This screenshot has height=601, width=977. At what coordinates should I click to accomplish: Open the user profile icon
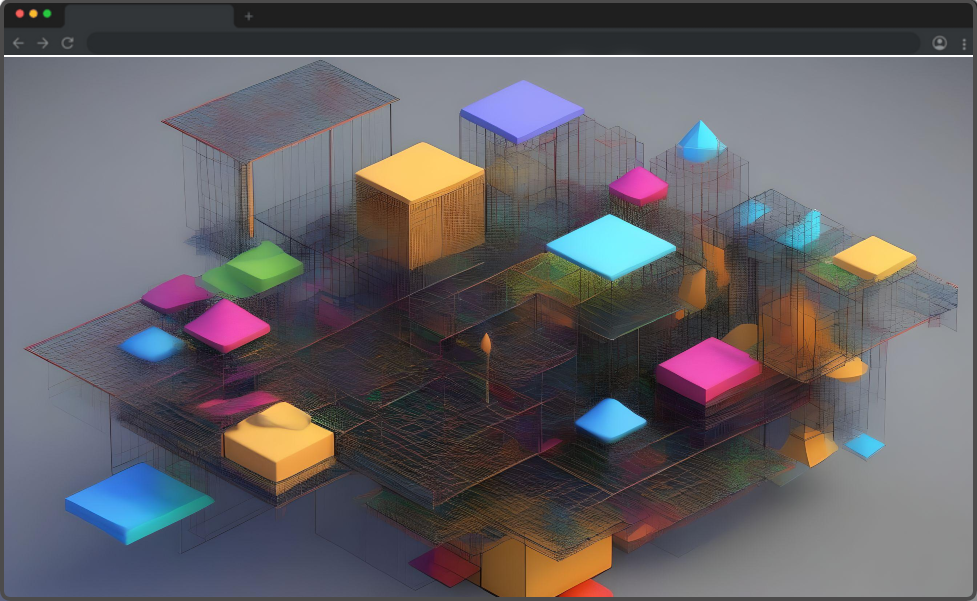point(939,43)
